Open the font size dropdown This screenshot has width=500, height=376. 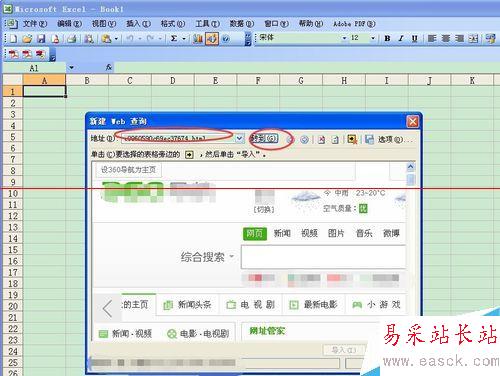(x=373, y=38)
